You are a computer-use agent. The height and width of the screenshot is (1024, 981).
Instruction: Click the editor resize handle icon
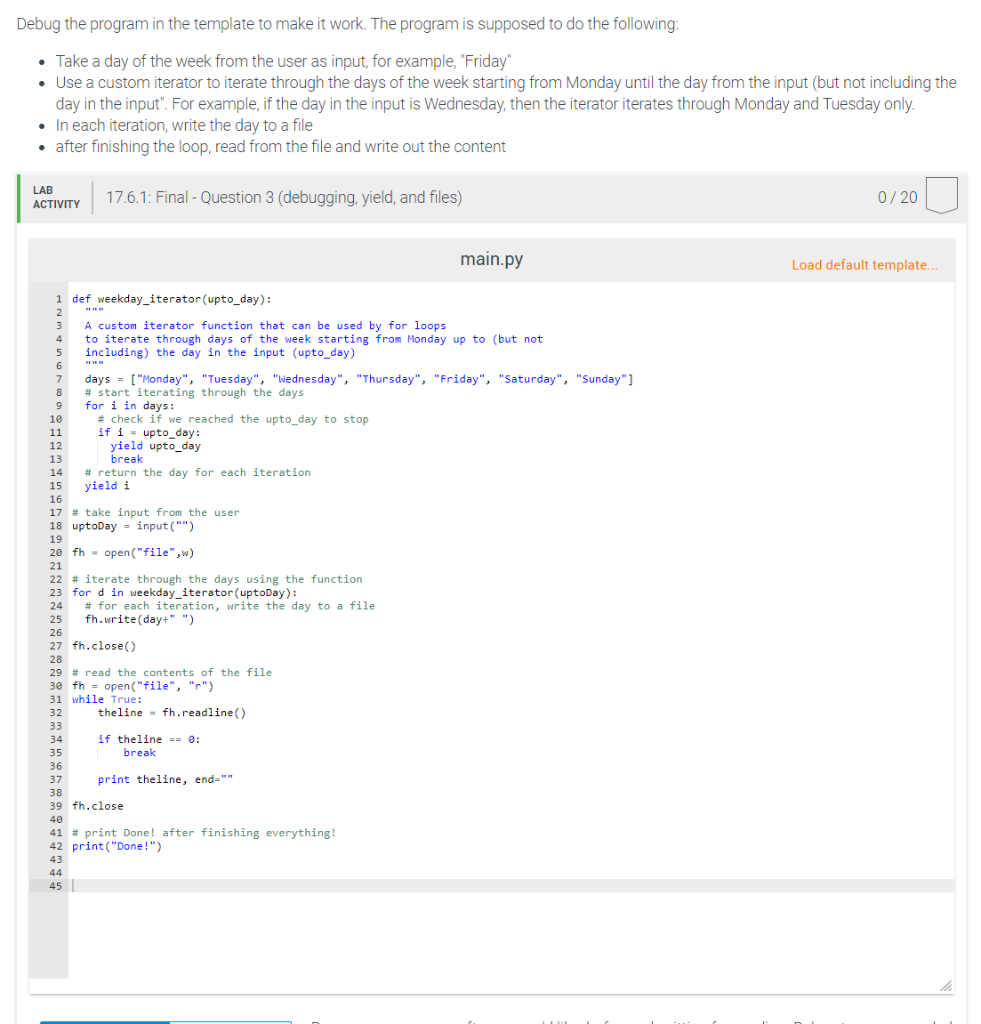pos(945,986)
